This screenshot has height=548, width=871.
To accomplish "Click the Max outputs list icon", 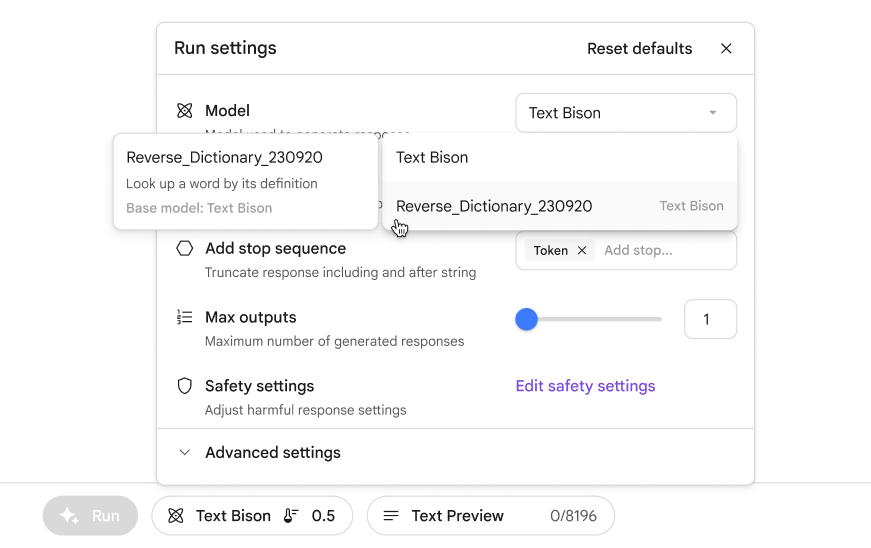I will coord(184,317).
